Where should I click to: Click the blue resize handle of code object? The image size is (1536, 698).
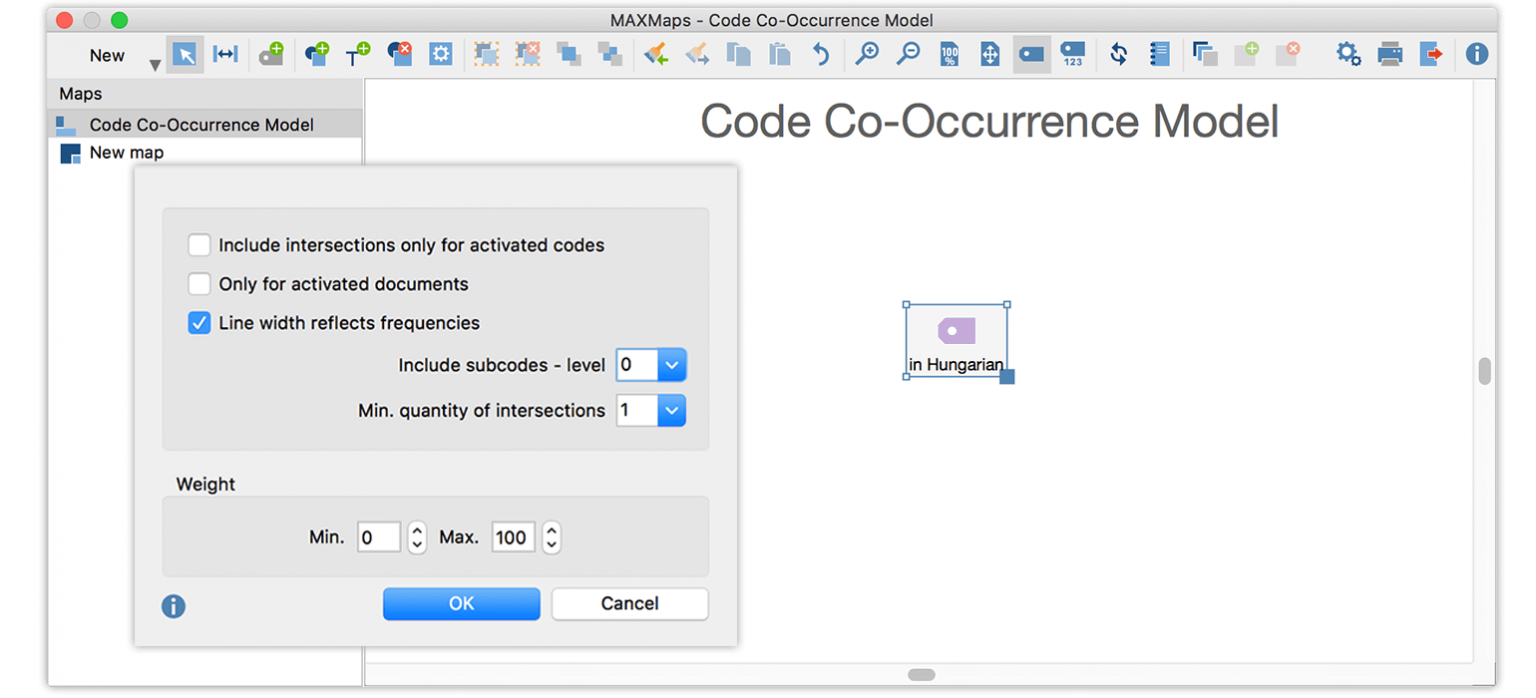[1007, 377]
